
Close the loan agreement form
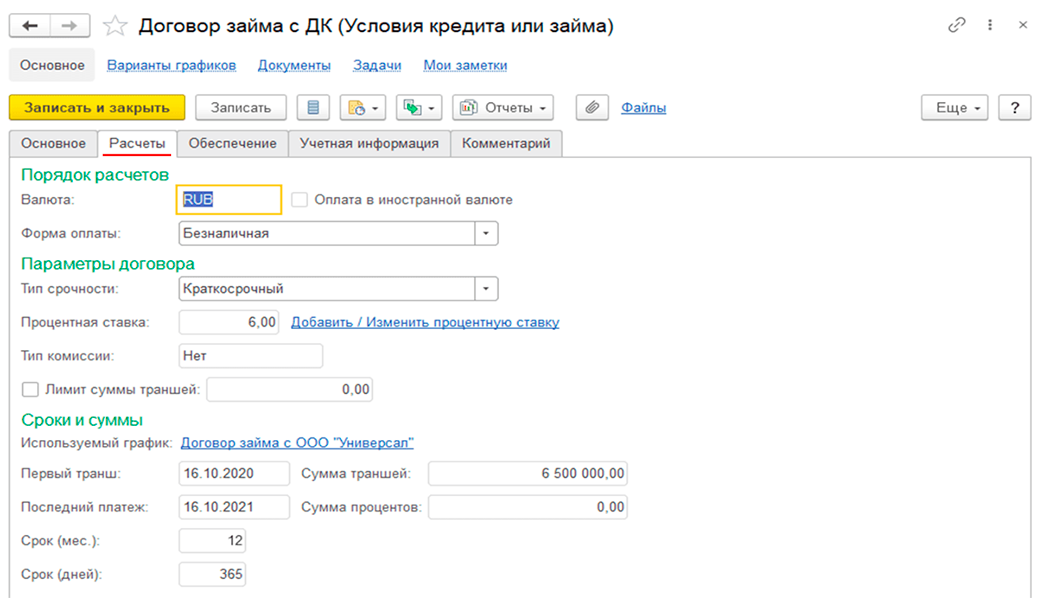[1022, 25]
